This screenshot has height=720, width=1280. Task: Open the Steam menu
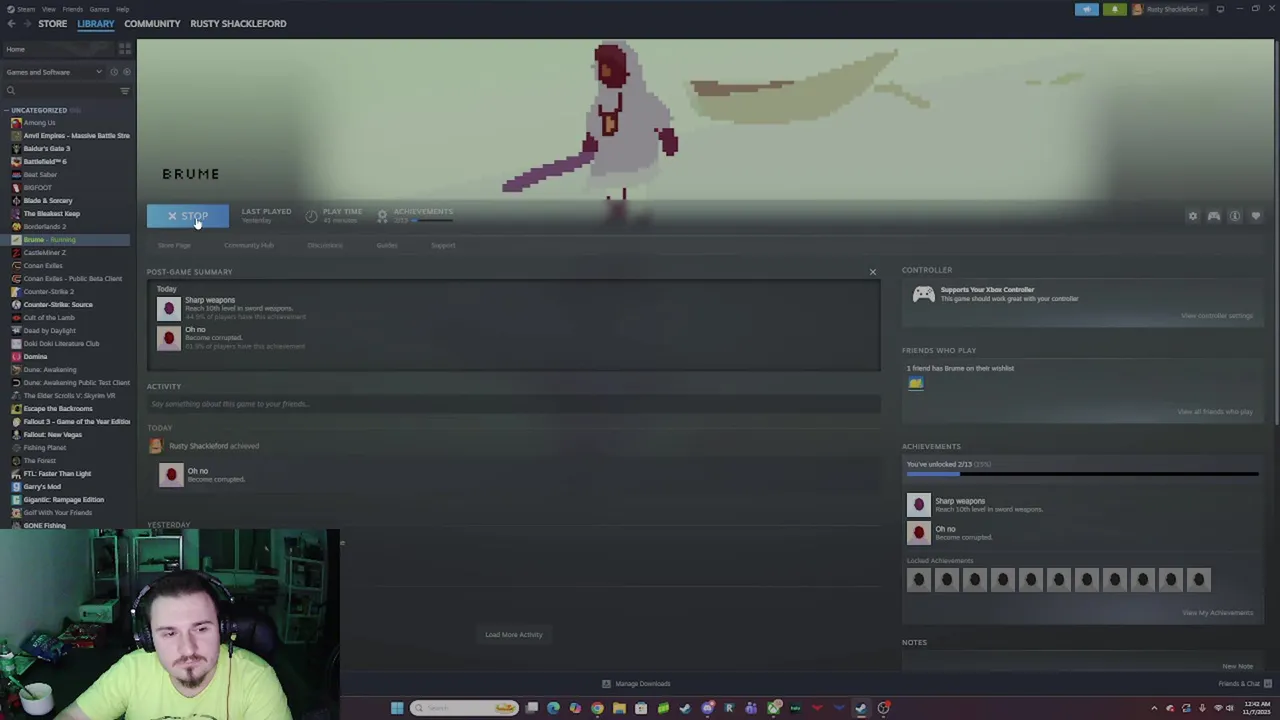(x=22, y=9)
